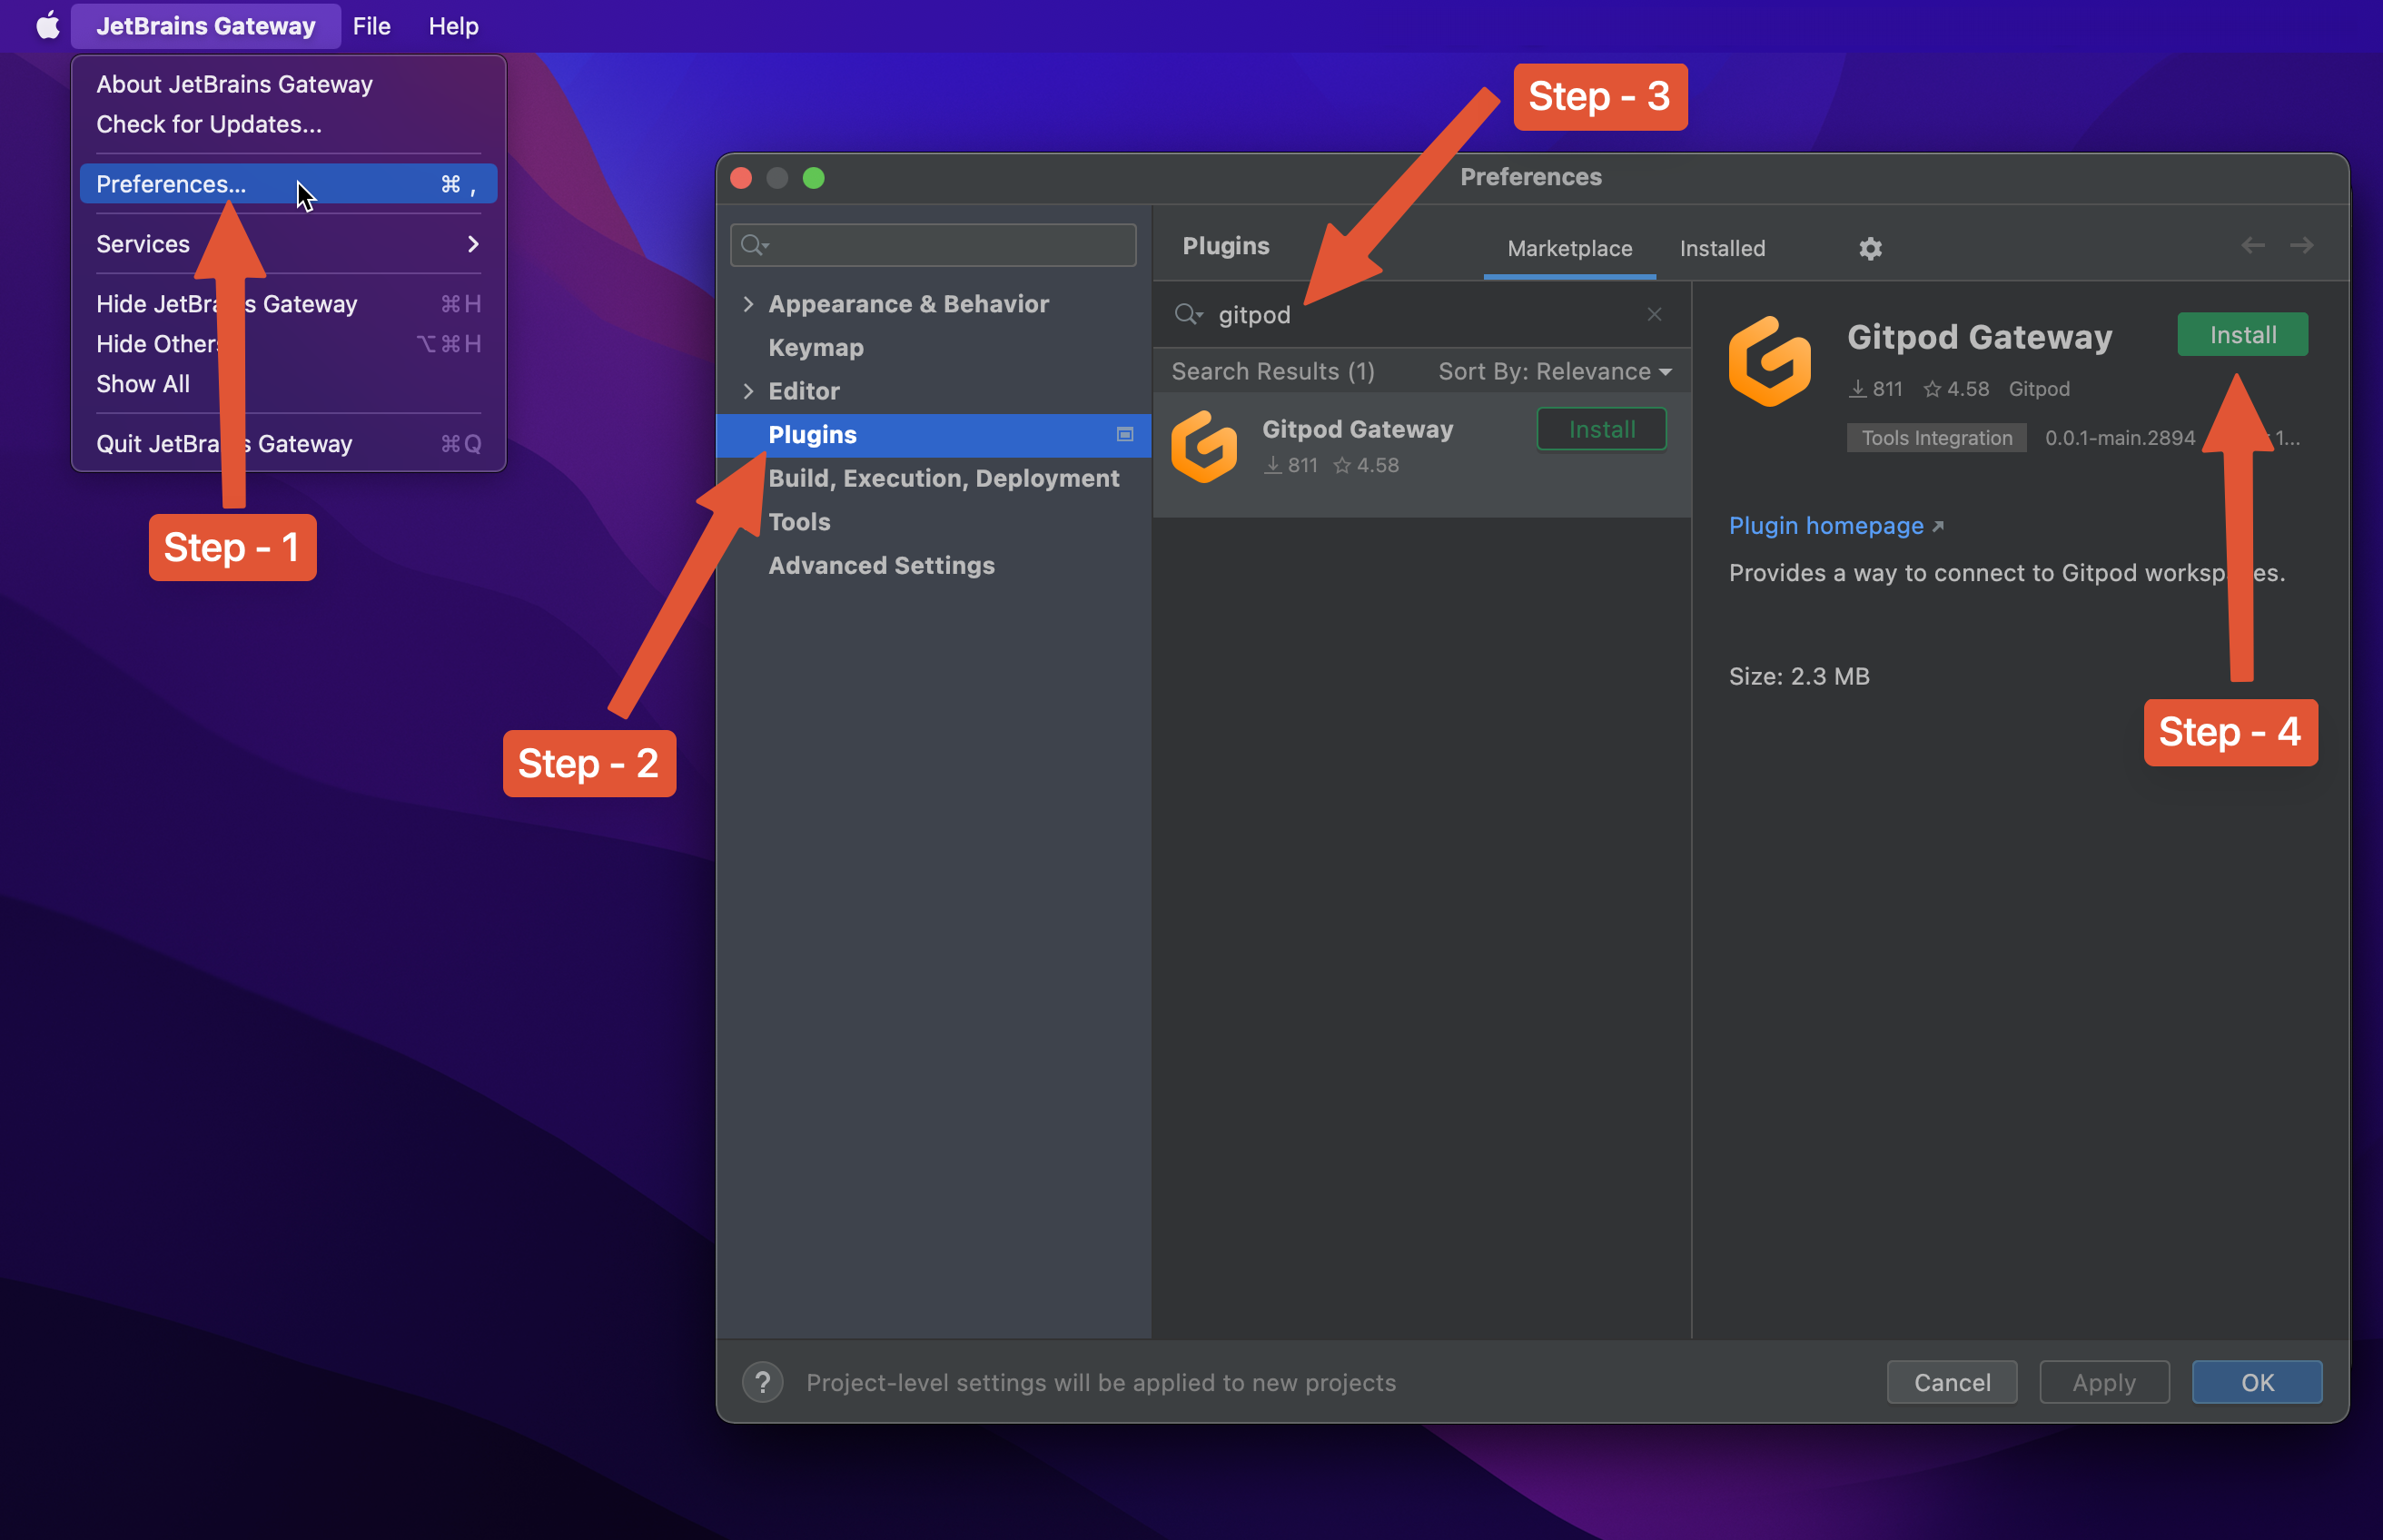Expand the Editor section

(x=748, y=391)
